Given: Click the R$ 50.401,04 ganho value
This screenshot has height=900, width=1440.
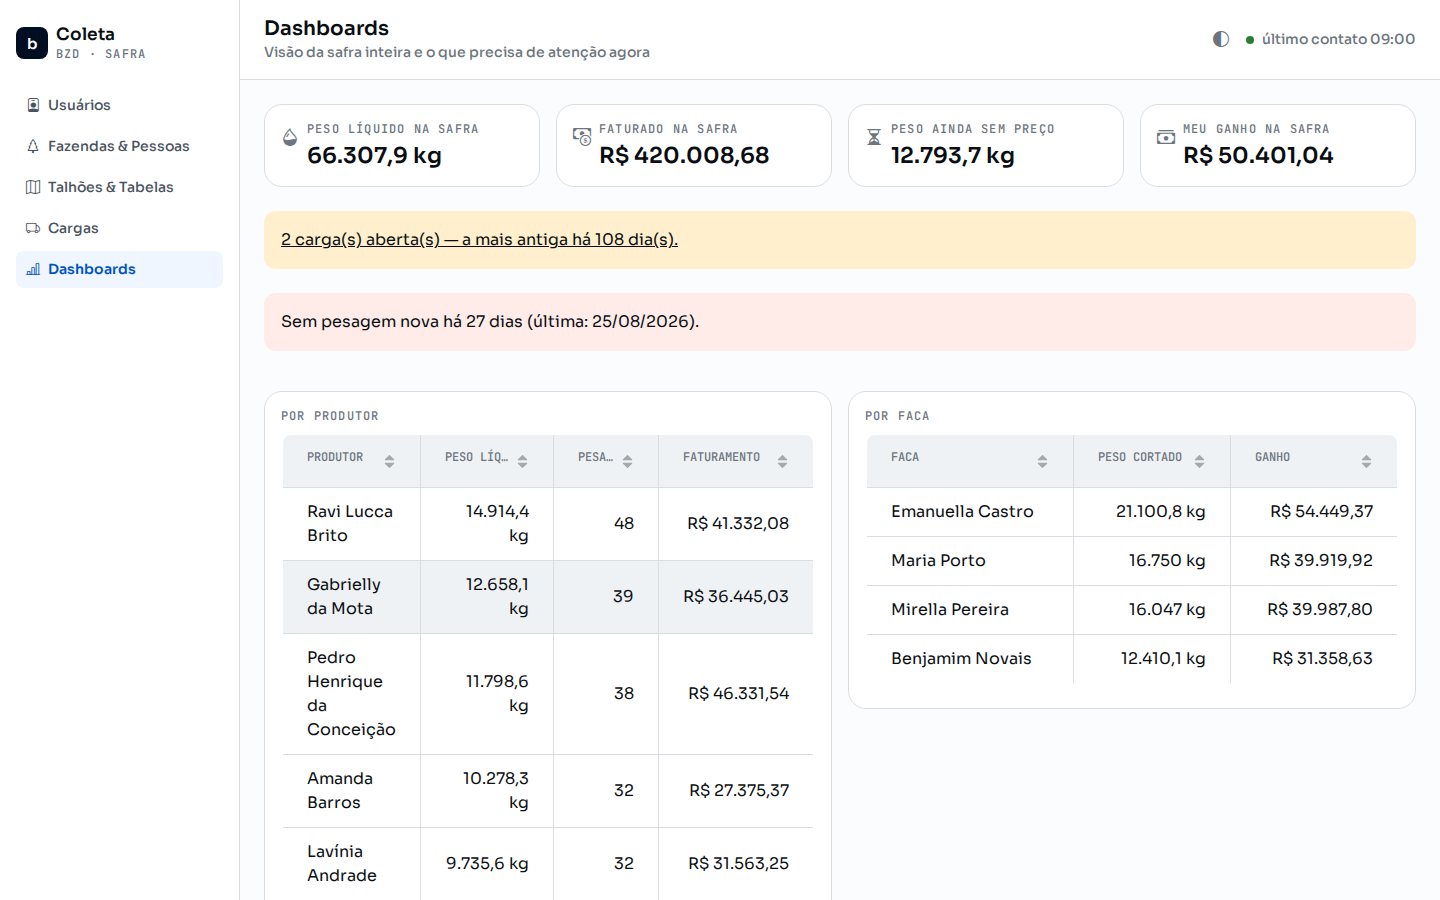Looking at the screenshot, I should (1258, 155).
